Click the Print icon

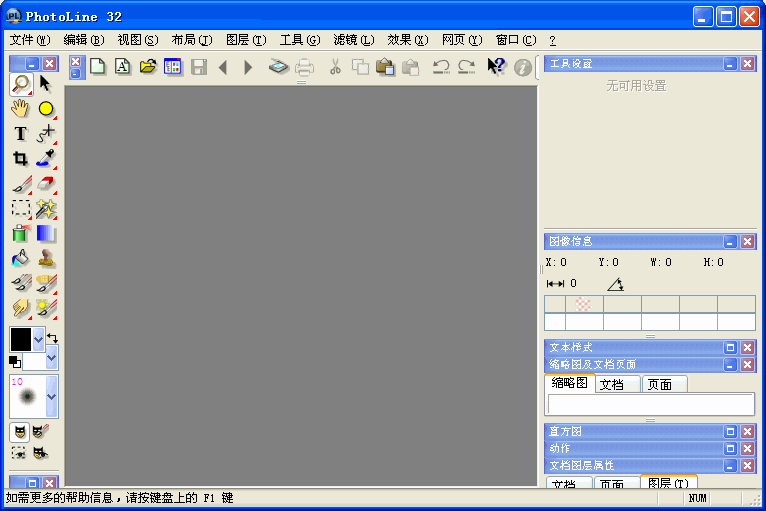click(x=304, y=67)
